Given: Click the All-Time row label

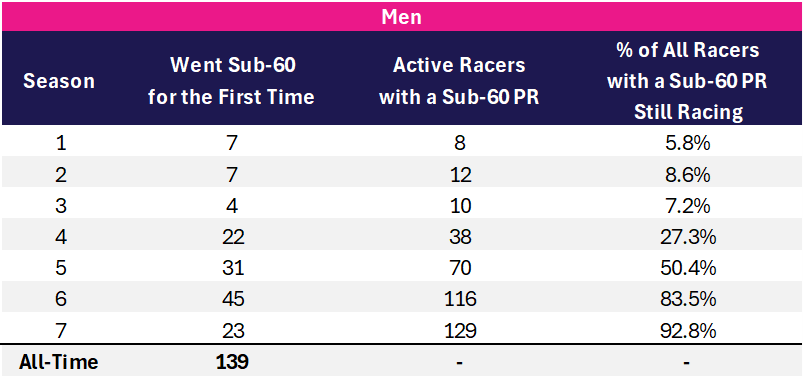Looking at the screenshot, I should [x=58, y=362].
